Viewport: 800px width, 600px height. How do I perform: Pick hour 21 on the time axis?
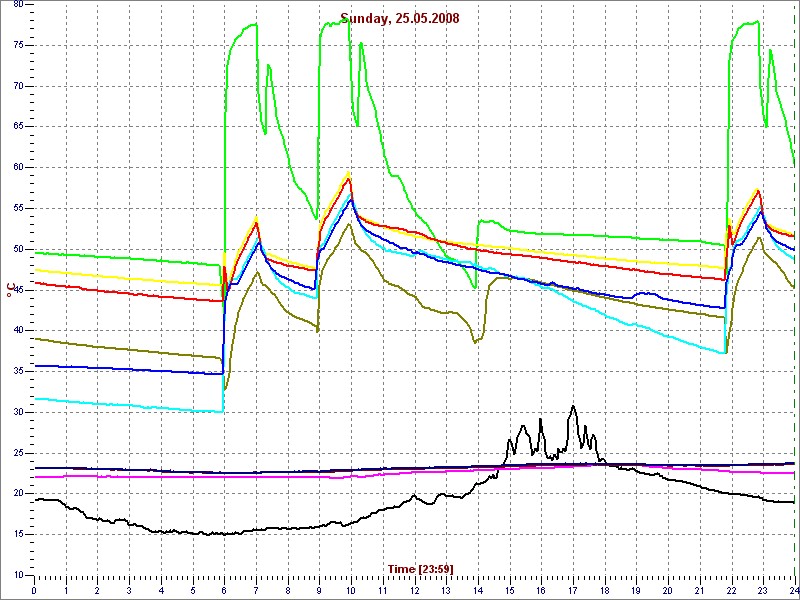click(699, 590)
